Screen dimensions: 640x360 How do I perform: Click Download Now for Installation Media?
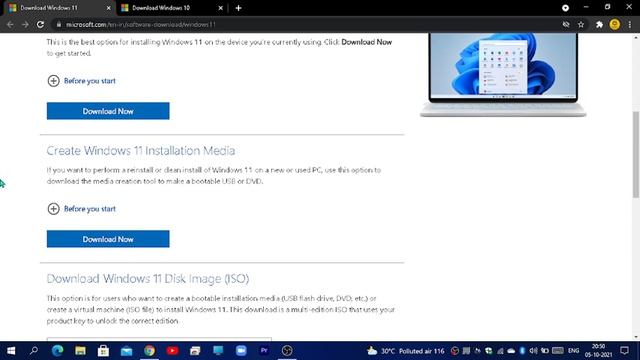point(108,239)
